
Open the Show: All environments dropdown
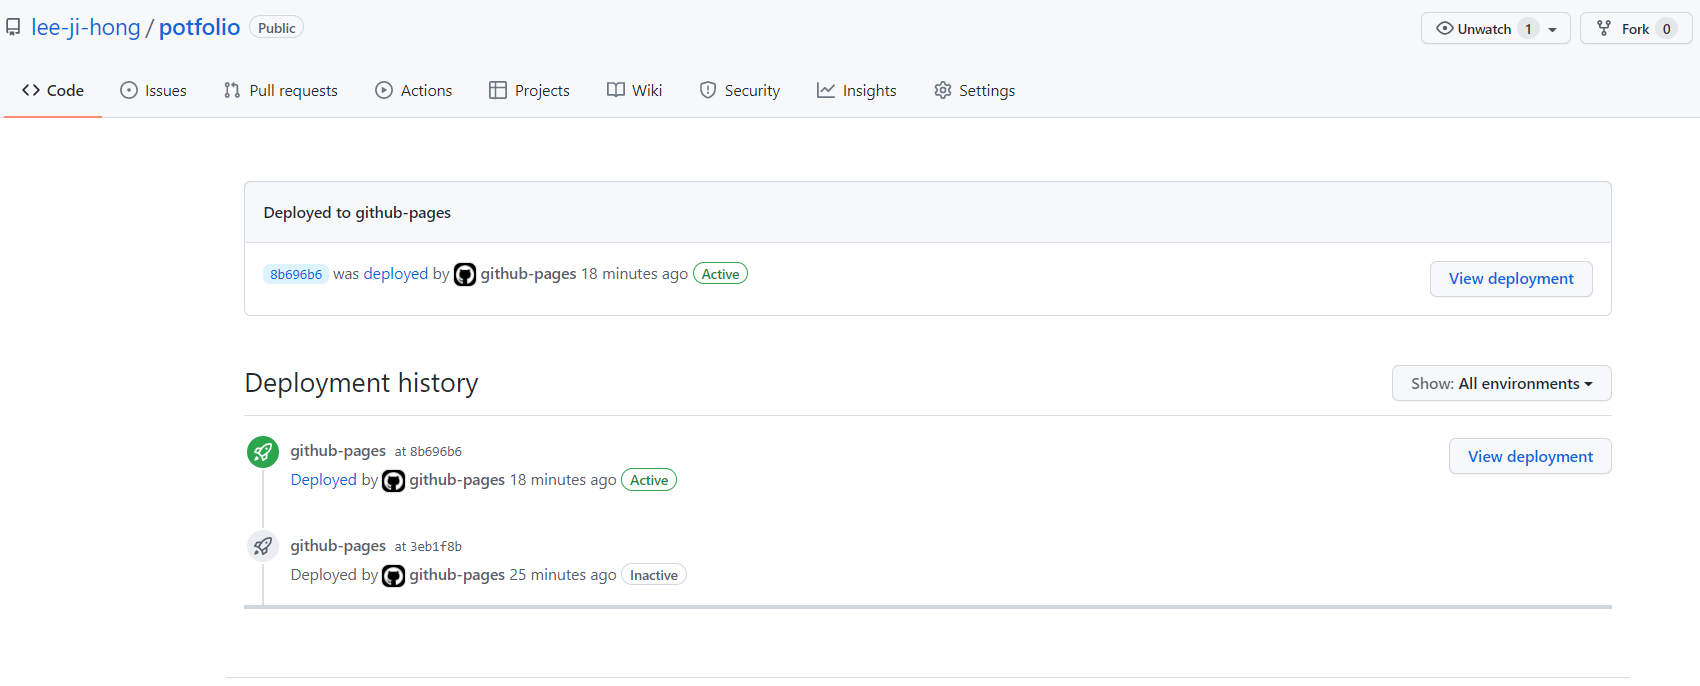(x=1501, y=383)
